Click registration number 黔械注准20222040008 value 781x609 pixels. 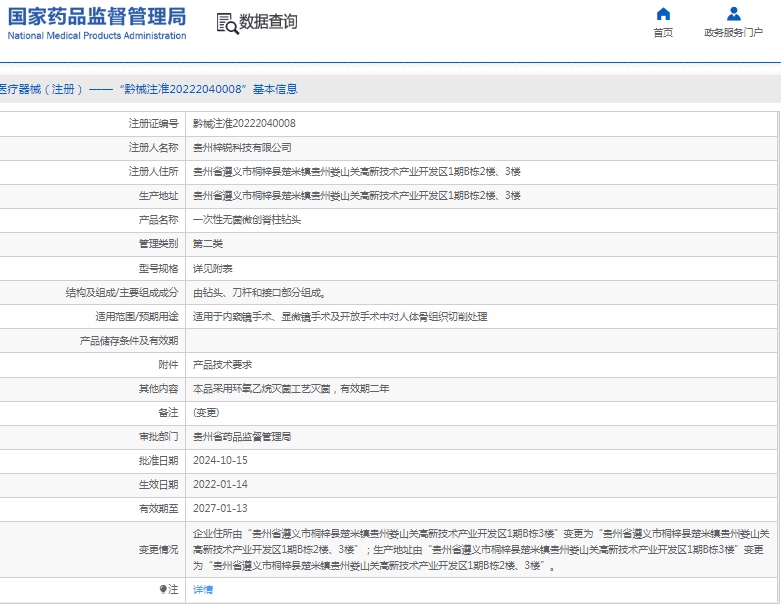244,124
